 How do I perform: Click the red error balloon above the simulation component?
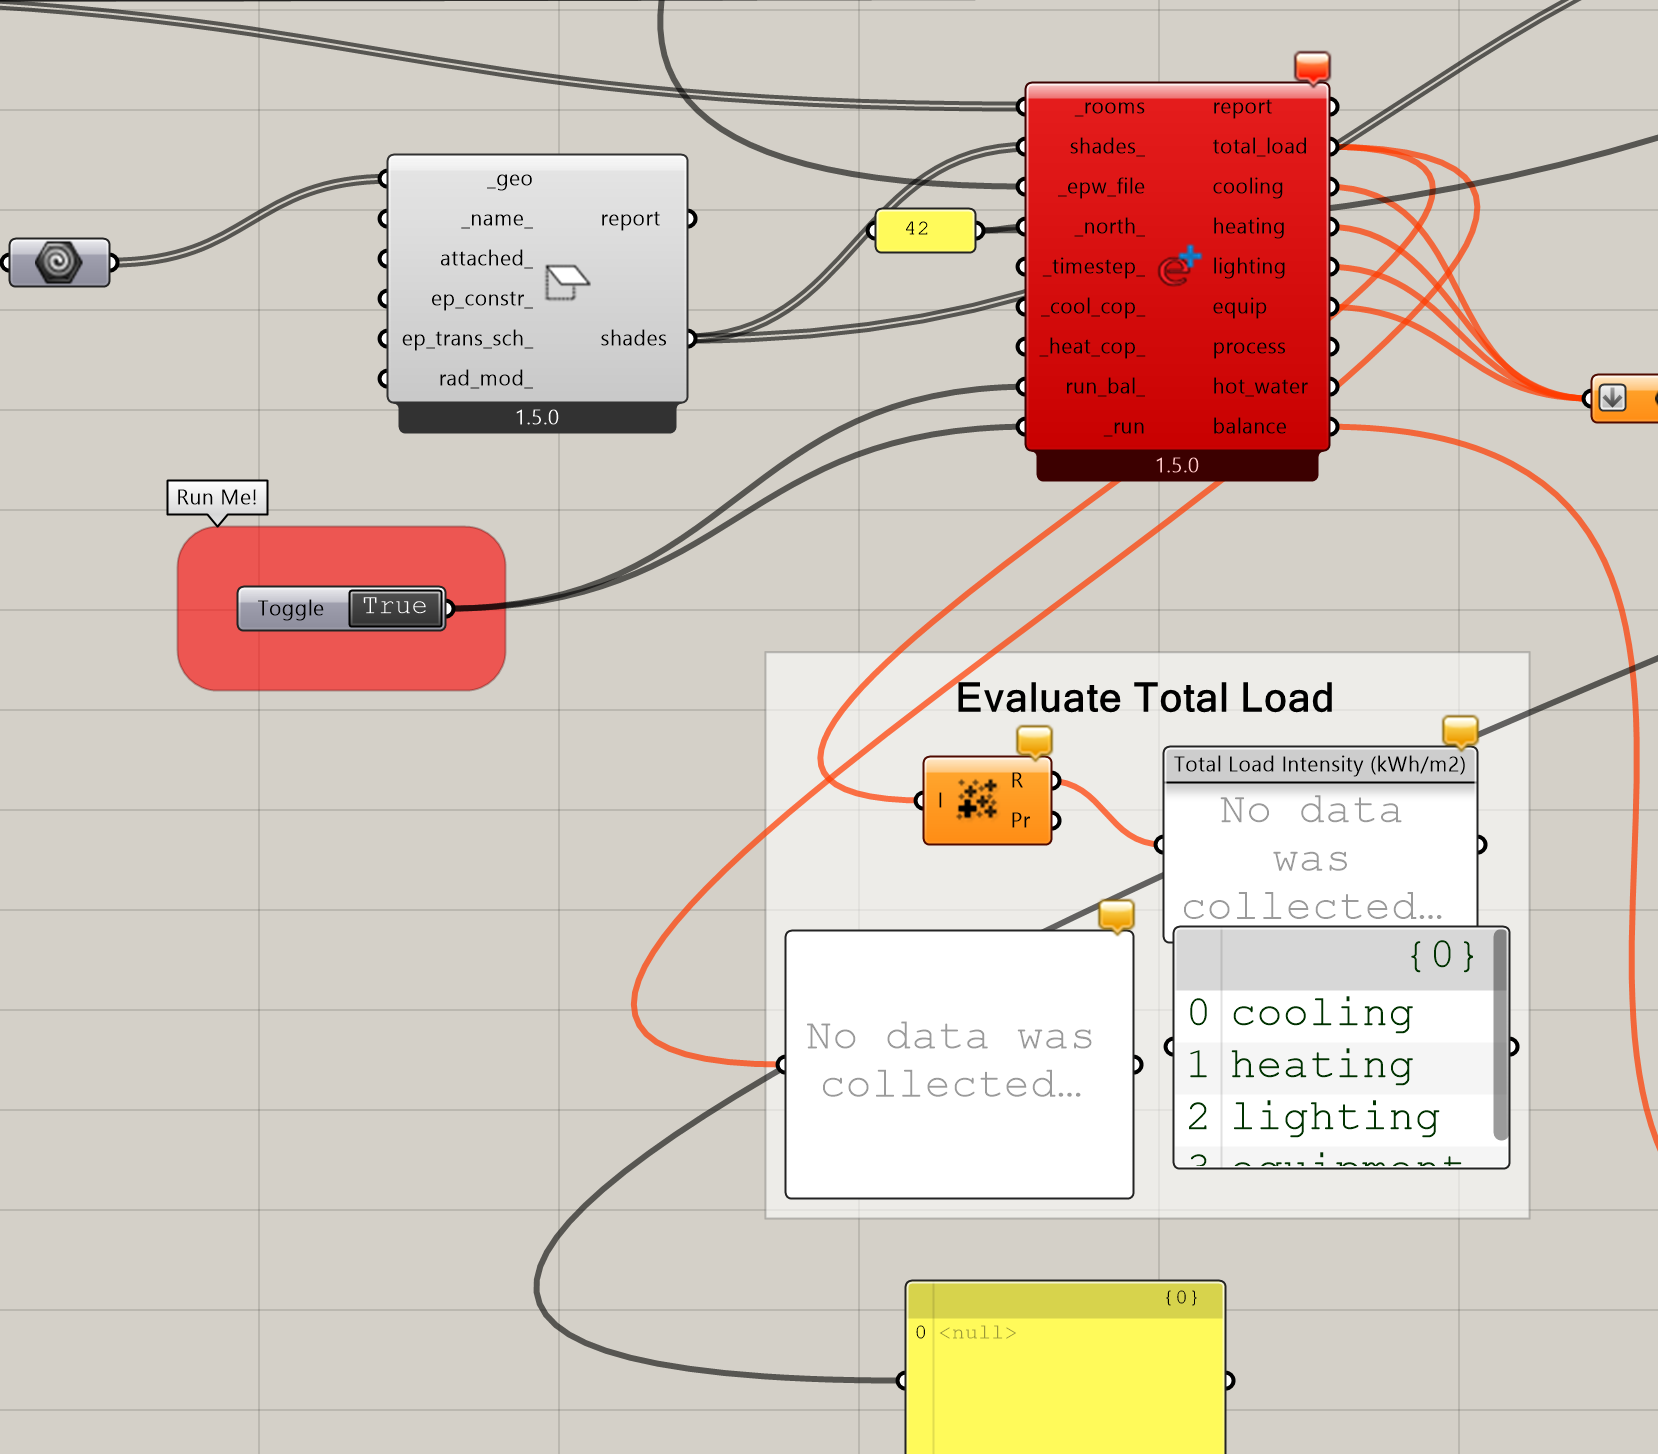[1311, 67]
